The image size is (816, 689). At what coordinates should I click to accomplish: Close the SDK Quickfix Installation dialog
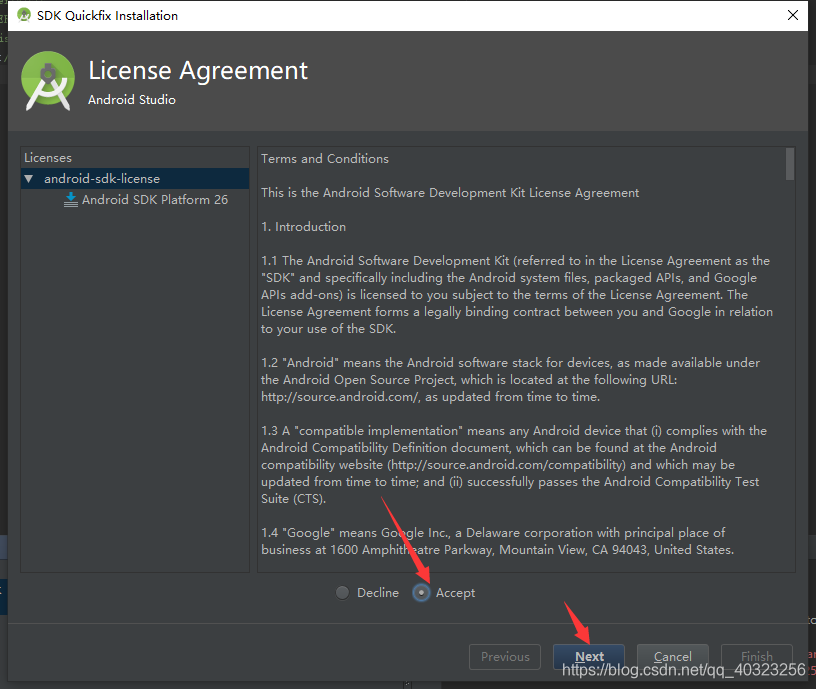click(793, 15)
